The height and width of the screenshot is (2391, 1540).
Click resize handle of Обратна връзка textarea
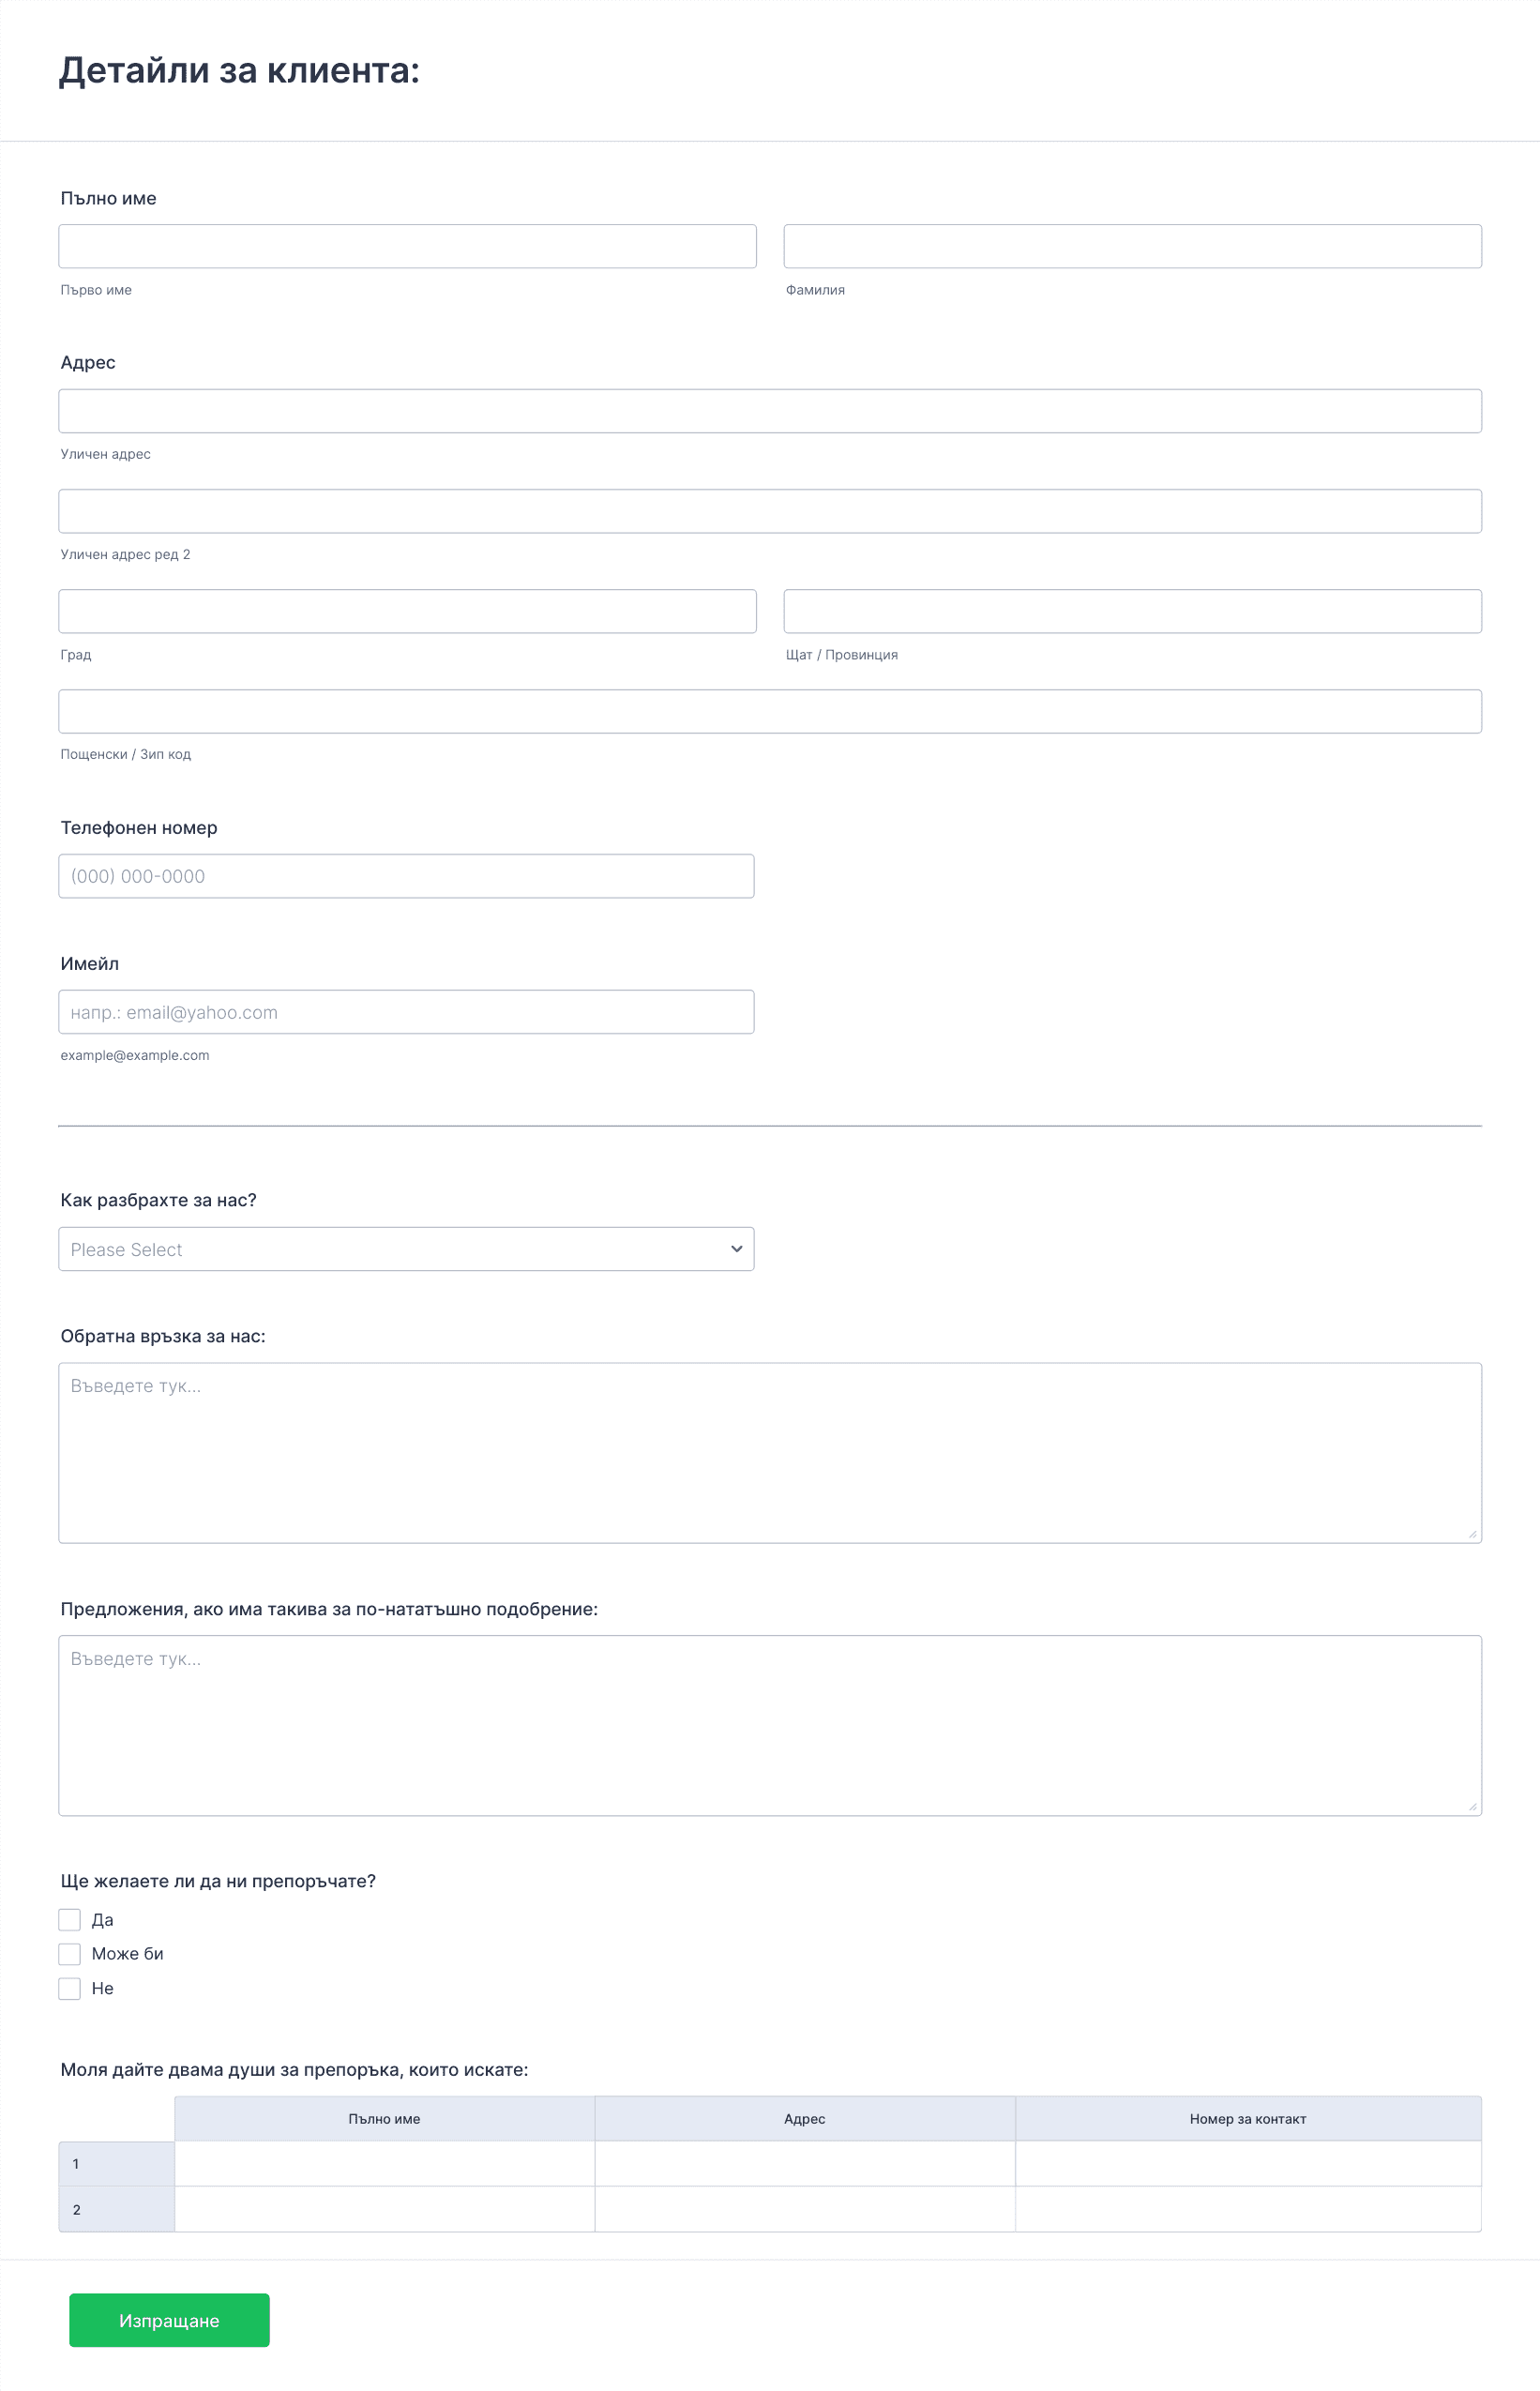[1472, 1534]
